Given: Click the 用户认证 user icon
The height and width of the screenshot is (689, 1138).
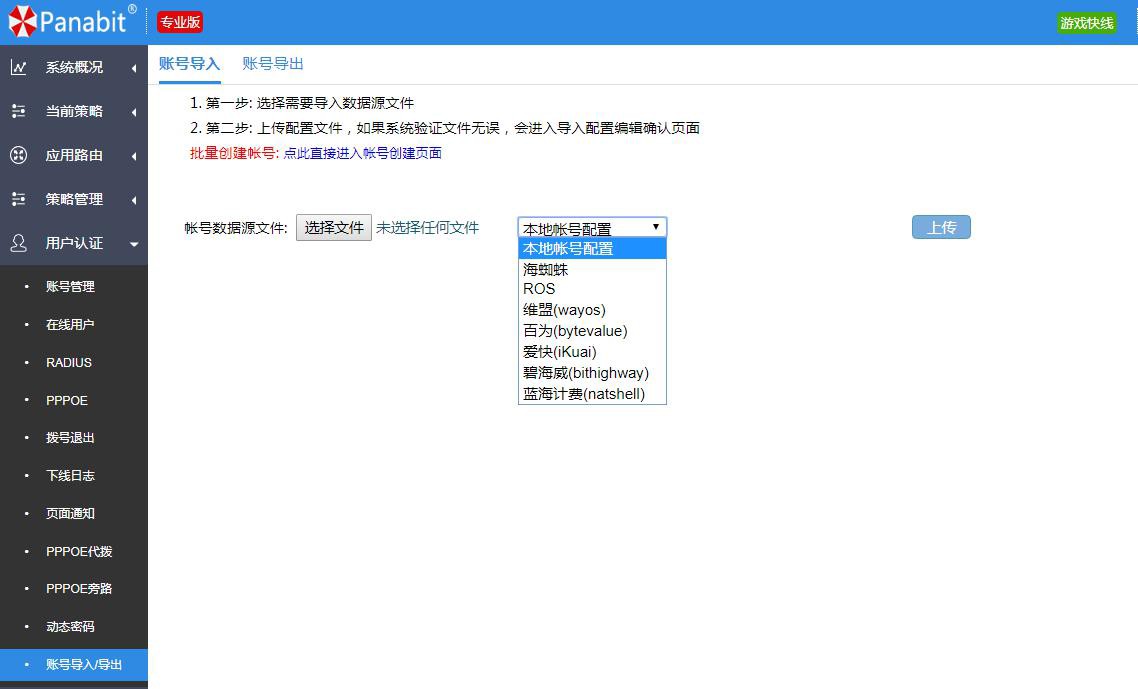Looking at the screenshot, I should click(19, 243).
